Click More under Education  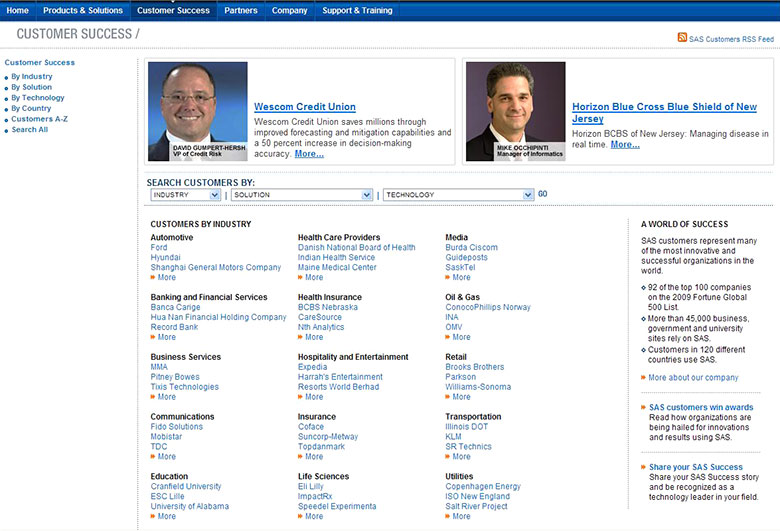point(166,516)
